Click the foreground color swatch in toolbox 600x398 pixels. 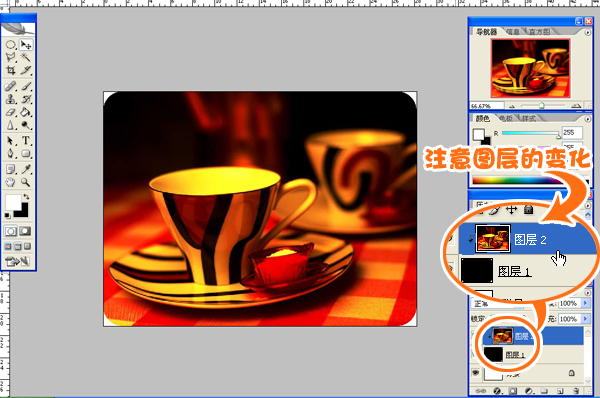pyautogui.click(x=13, y=202)
